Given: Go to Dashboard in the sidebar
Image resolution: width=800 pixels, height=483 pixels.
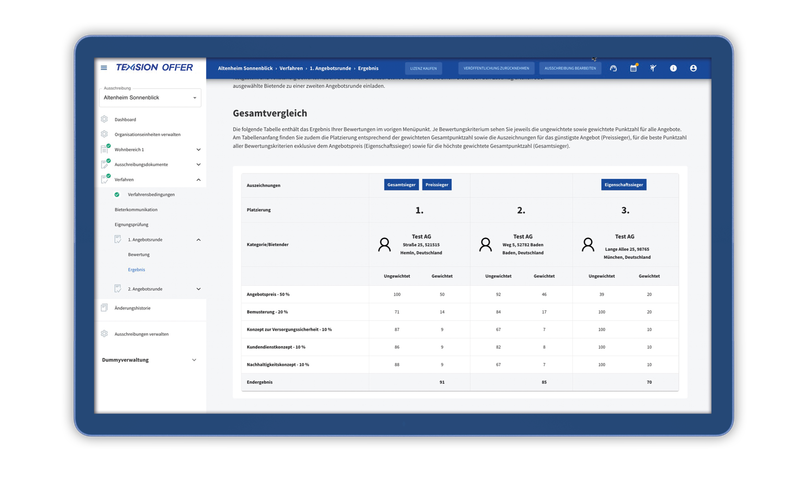Looking at the screenshot, I should [125, 119].
